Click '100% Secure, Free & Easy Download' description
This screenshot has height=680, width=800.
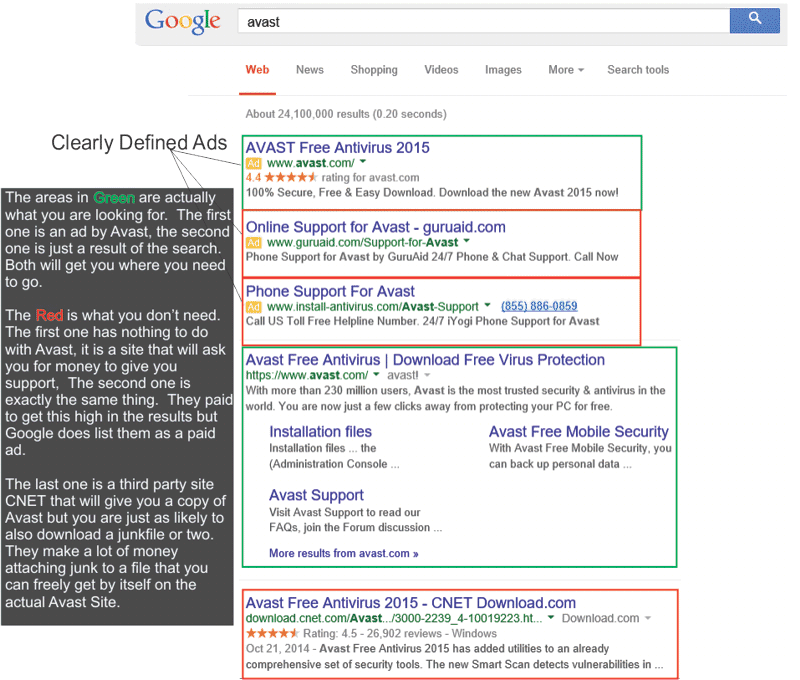(432, 193)
